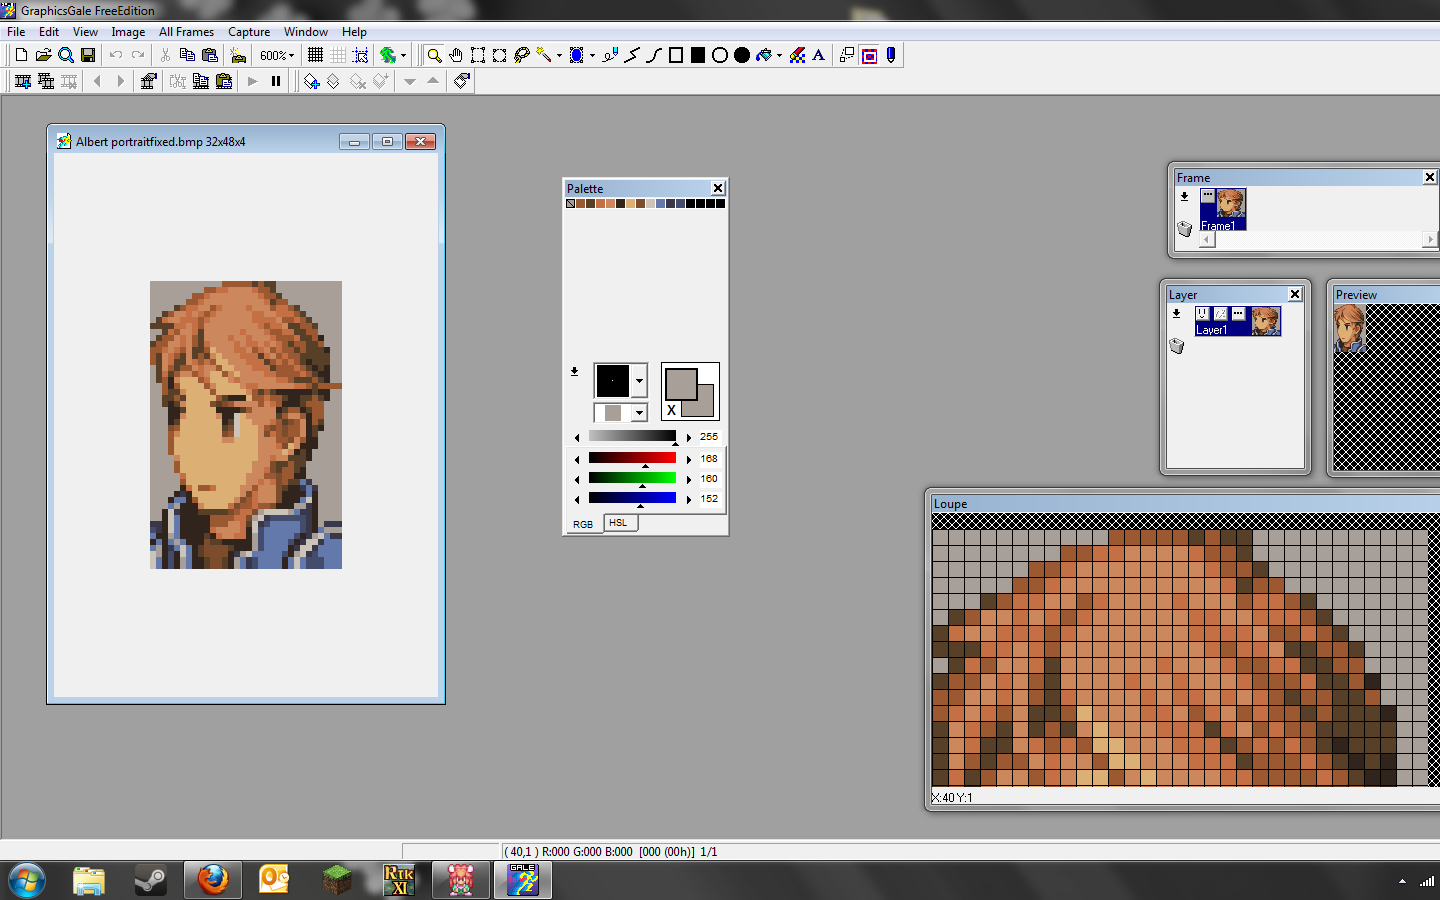The image size is (1440, 900).
Task: Select the filled ellipse tool
Action: tap(742, 55)
